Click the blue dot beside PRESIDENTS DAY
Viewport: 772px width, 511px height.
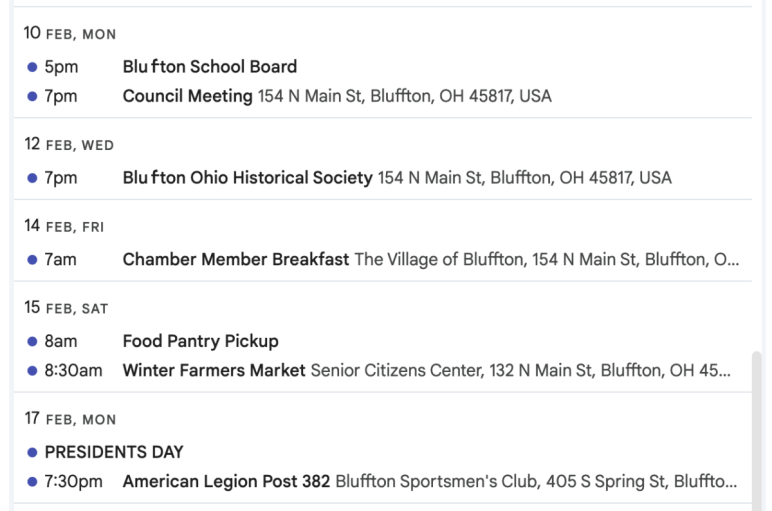click(32, 452)
